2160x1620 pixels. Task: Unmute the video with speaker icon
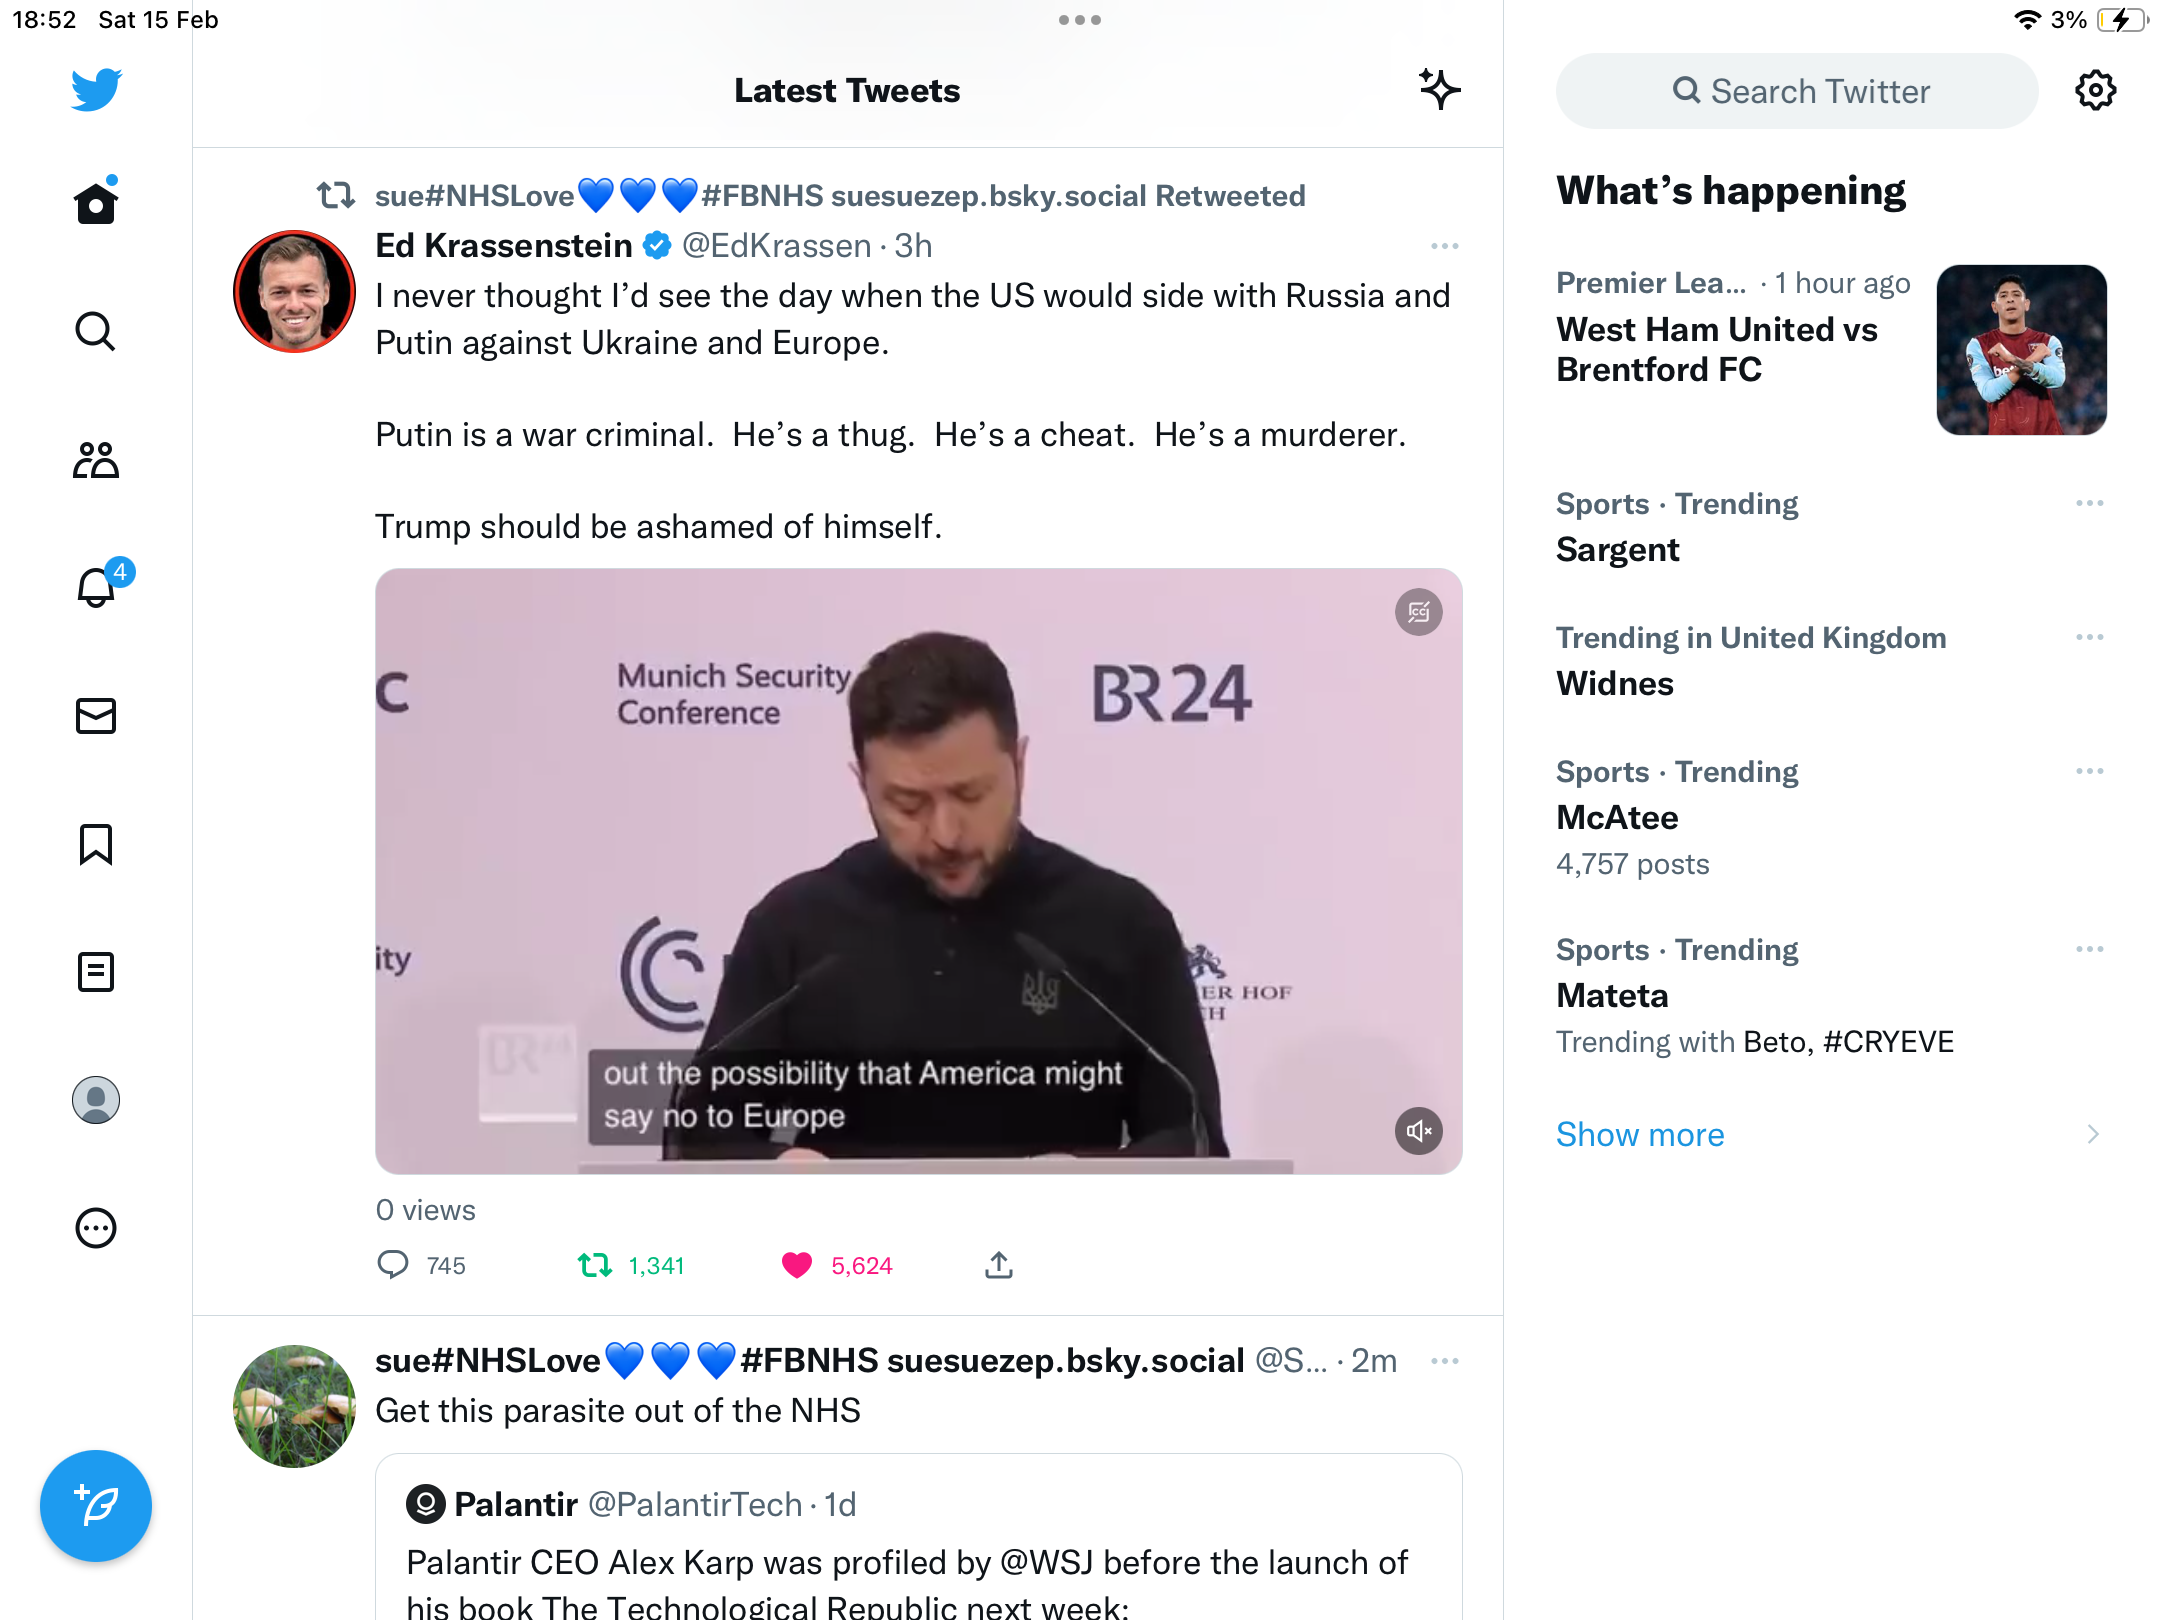(1419, 1131)
